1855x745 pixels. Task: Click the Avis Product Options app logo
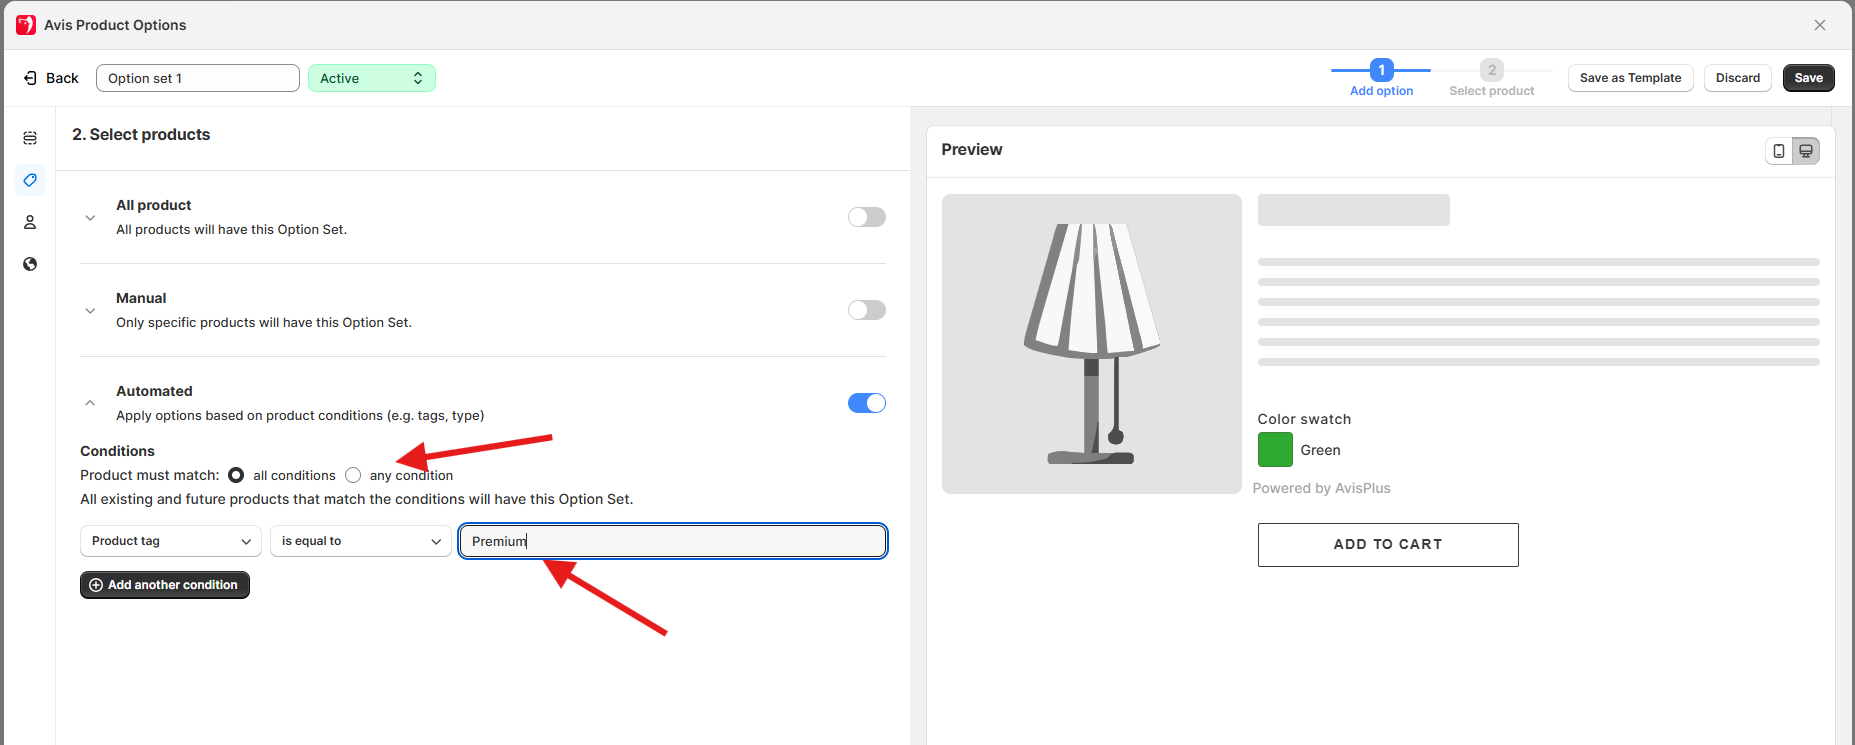(x=26, y=25)
